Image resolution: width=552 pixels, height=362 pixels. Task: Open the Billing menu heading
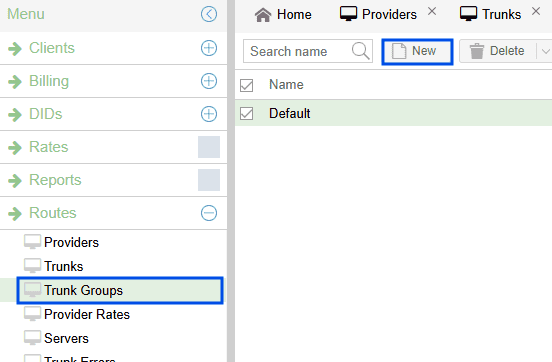tap(49, 81)
